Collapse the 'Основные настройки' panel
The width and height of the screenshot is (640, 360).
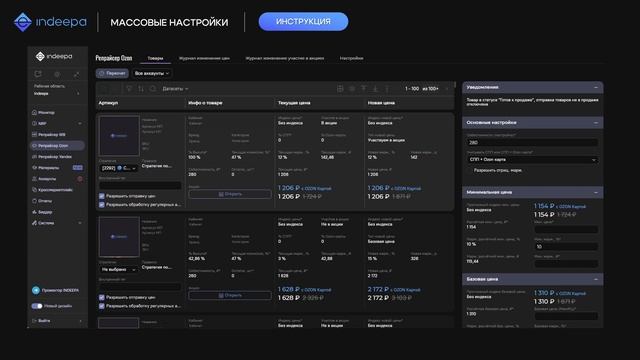(596, 122)
